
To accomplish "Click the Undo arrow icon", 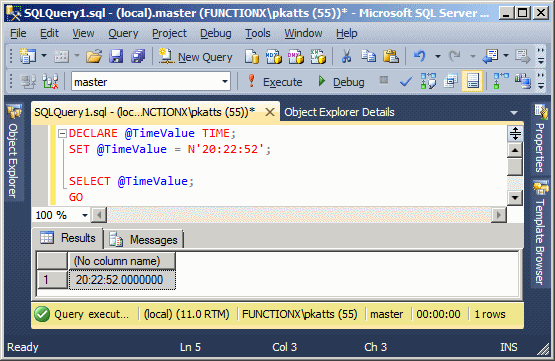I will [x=420, y=56].
